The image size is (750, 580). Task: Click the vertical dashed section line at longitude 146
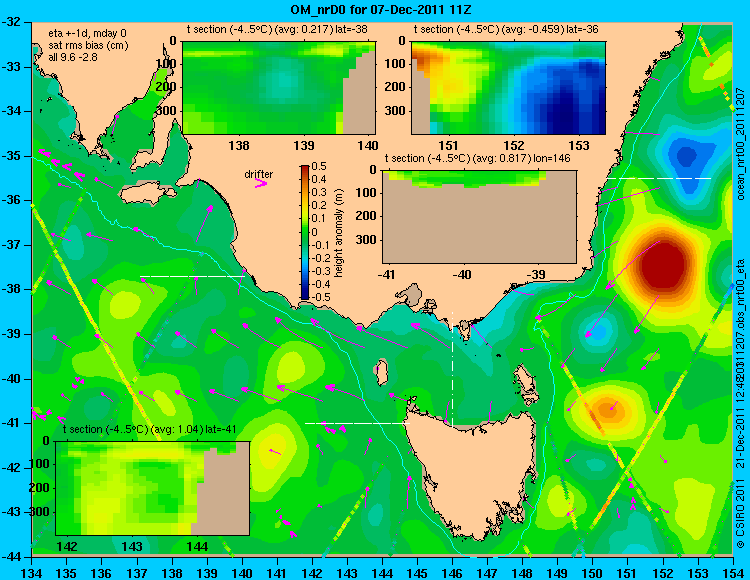[452, 369]
